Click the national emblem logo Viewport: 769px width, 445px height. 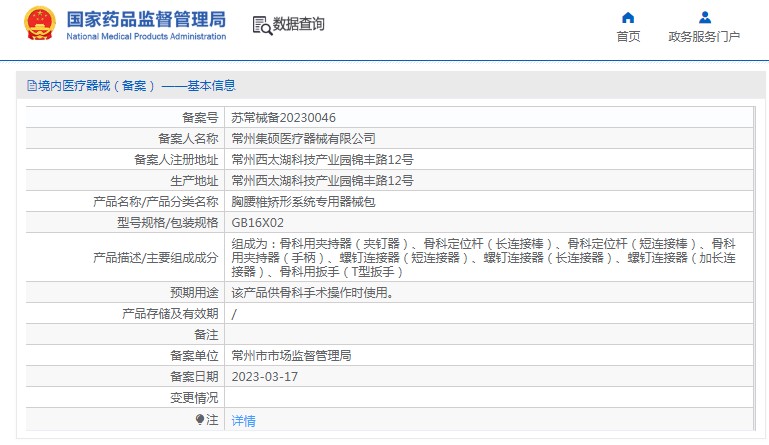tap(39, 23)
